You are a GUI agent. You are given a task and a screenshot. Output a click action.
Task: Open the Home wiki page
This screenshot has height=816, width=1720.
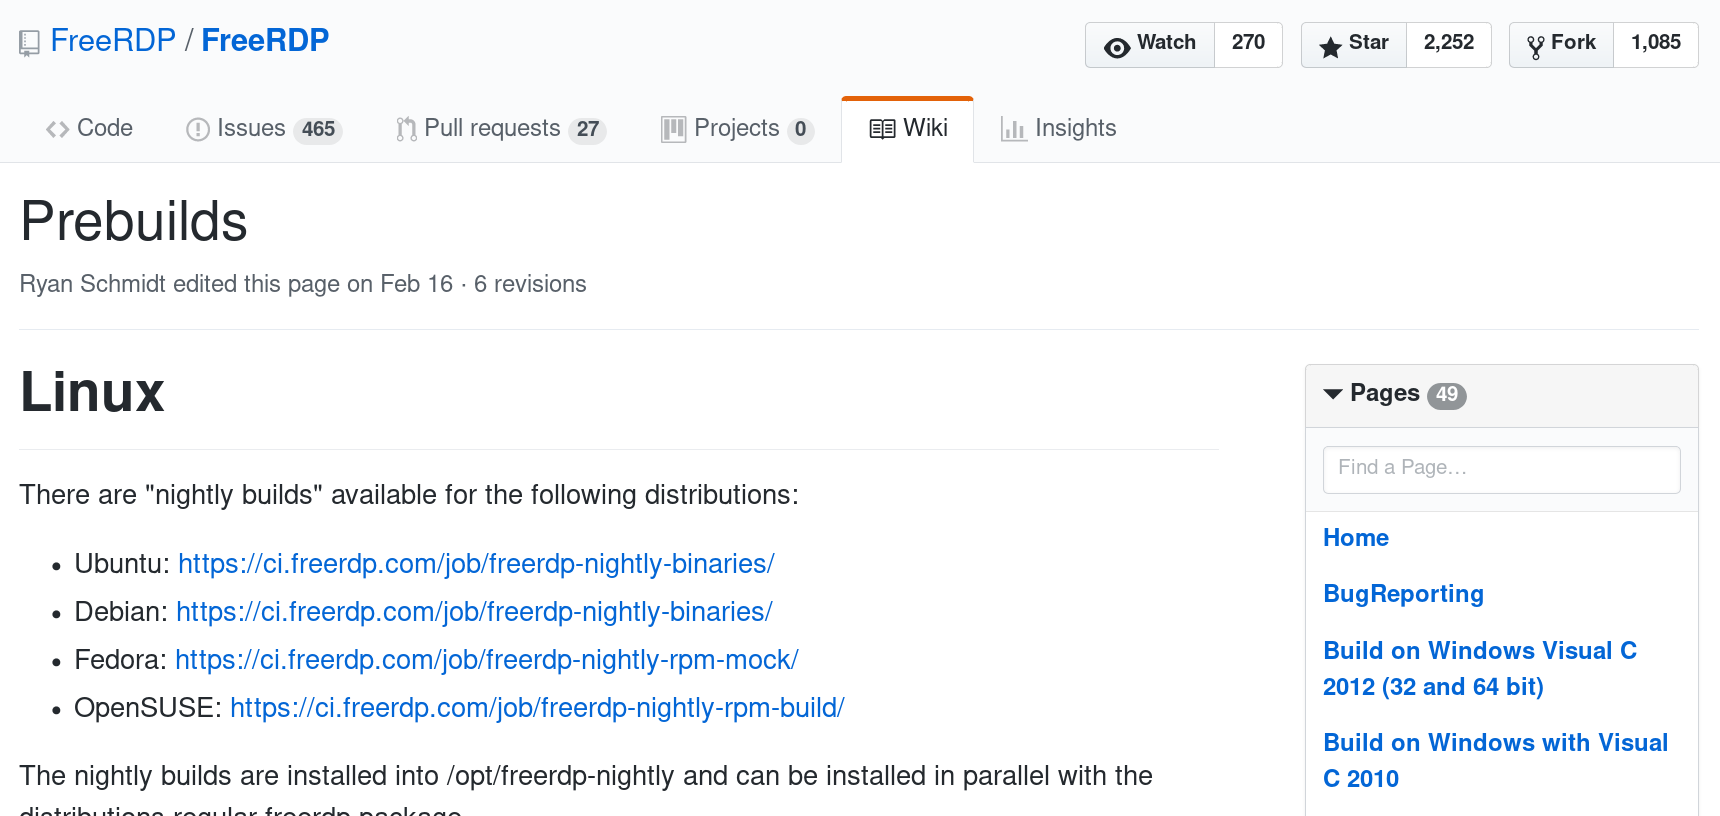(x=1355, y=538)
